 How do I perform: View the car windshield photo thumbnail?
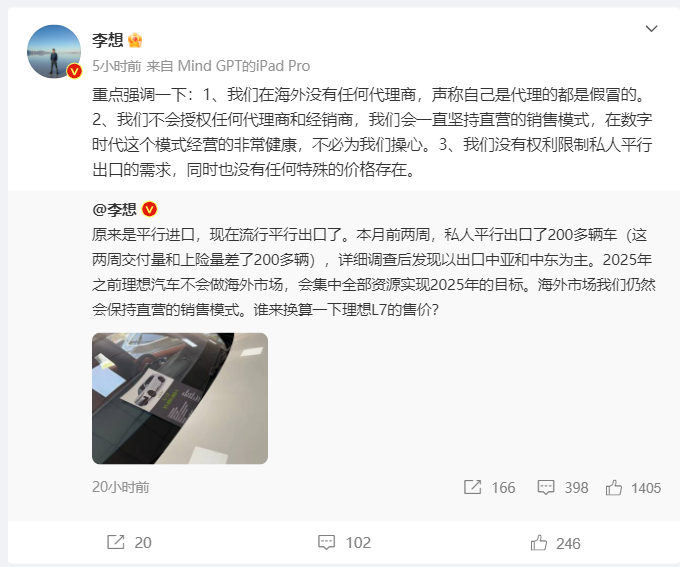coord(180,398)
